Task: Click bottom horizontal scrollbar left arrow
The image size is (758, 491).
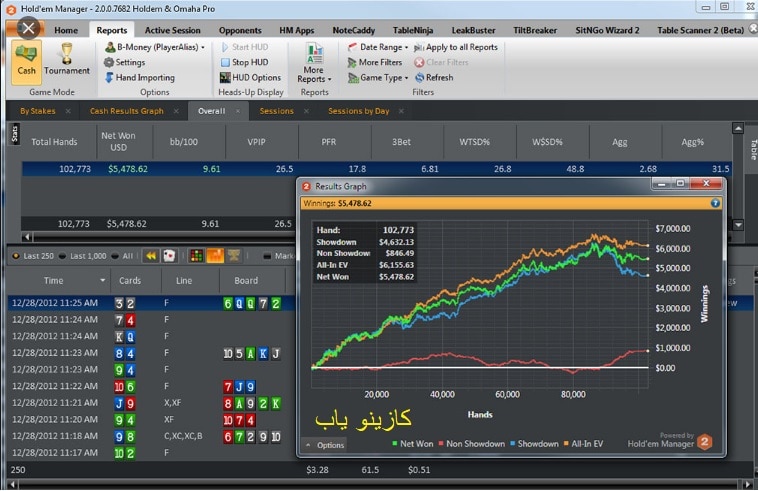Action: coord(14,484)
